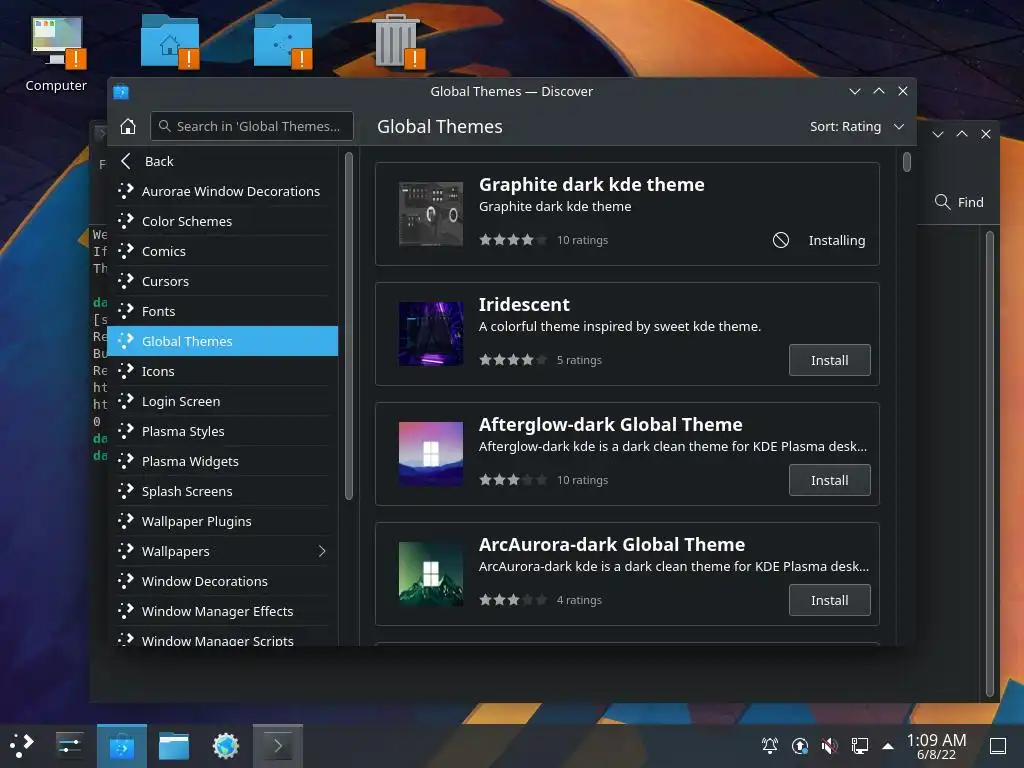Click the show desktop icon in the panel
Image resolution: width=1024 pixels, height=768 pixels.
(x=998, y=745)
